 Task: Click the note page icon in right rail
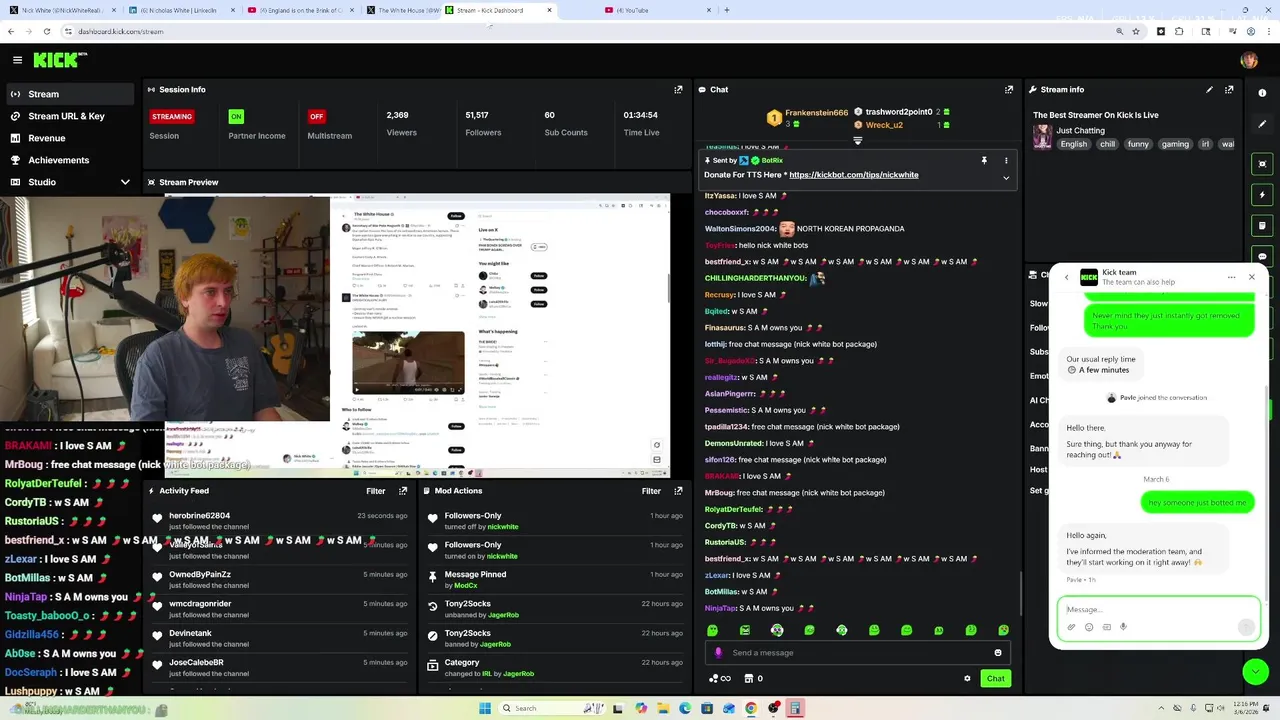pyautogui.click(x=1262, y=226)
